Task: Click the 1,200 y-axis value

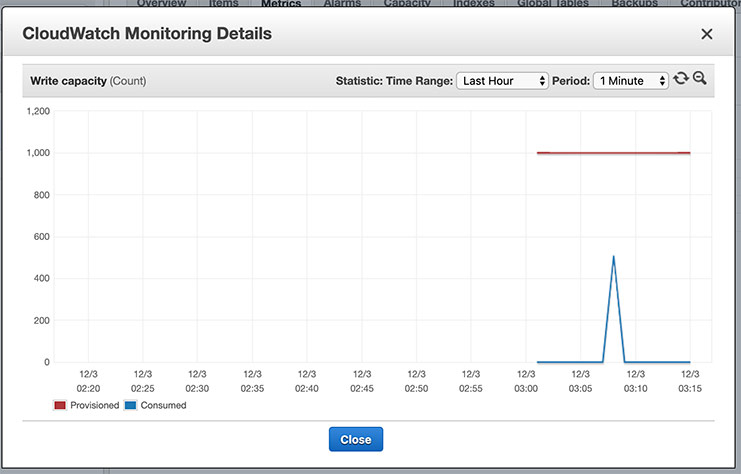Action: click(38, 111)
